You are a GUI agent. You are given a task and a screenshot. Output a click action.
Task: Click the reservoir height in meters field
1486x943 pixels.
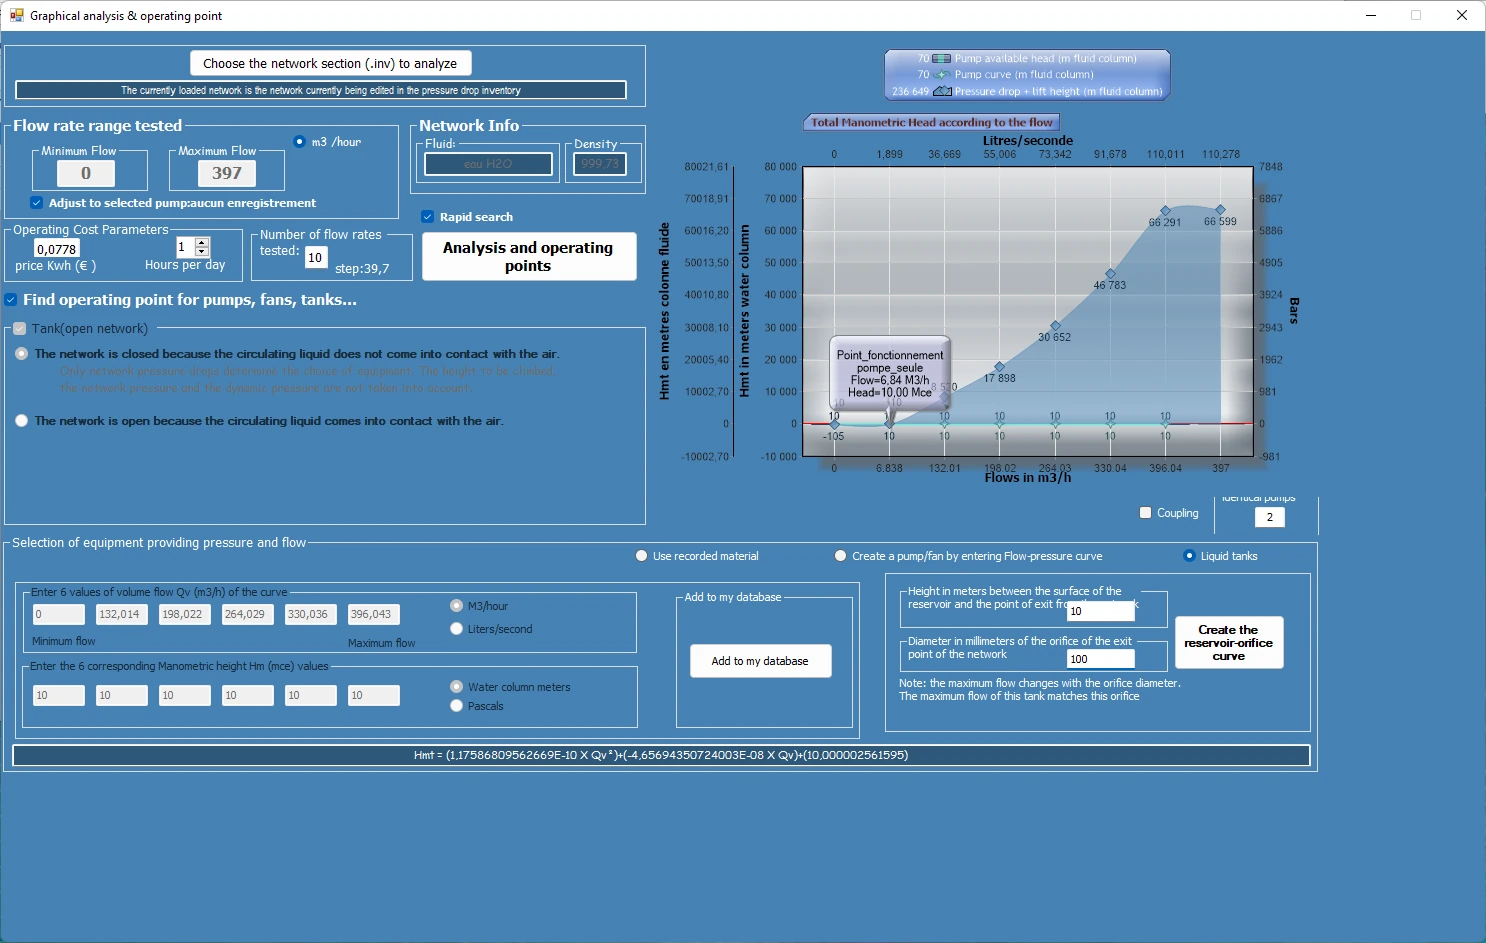[1101, 611]
